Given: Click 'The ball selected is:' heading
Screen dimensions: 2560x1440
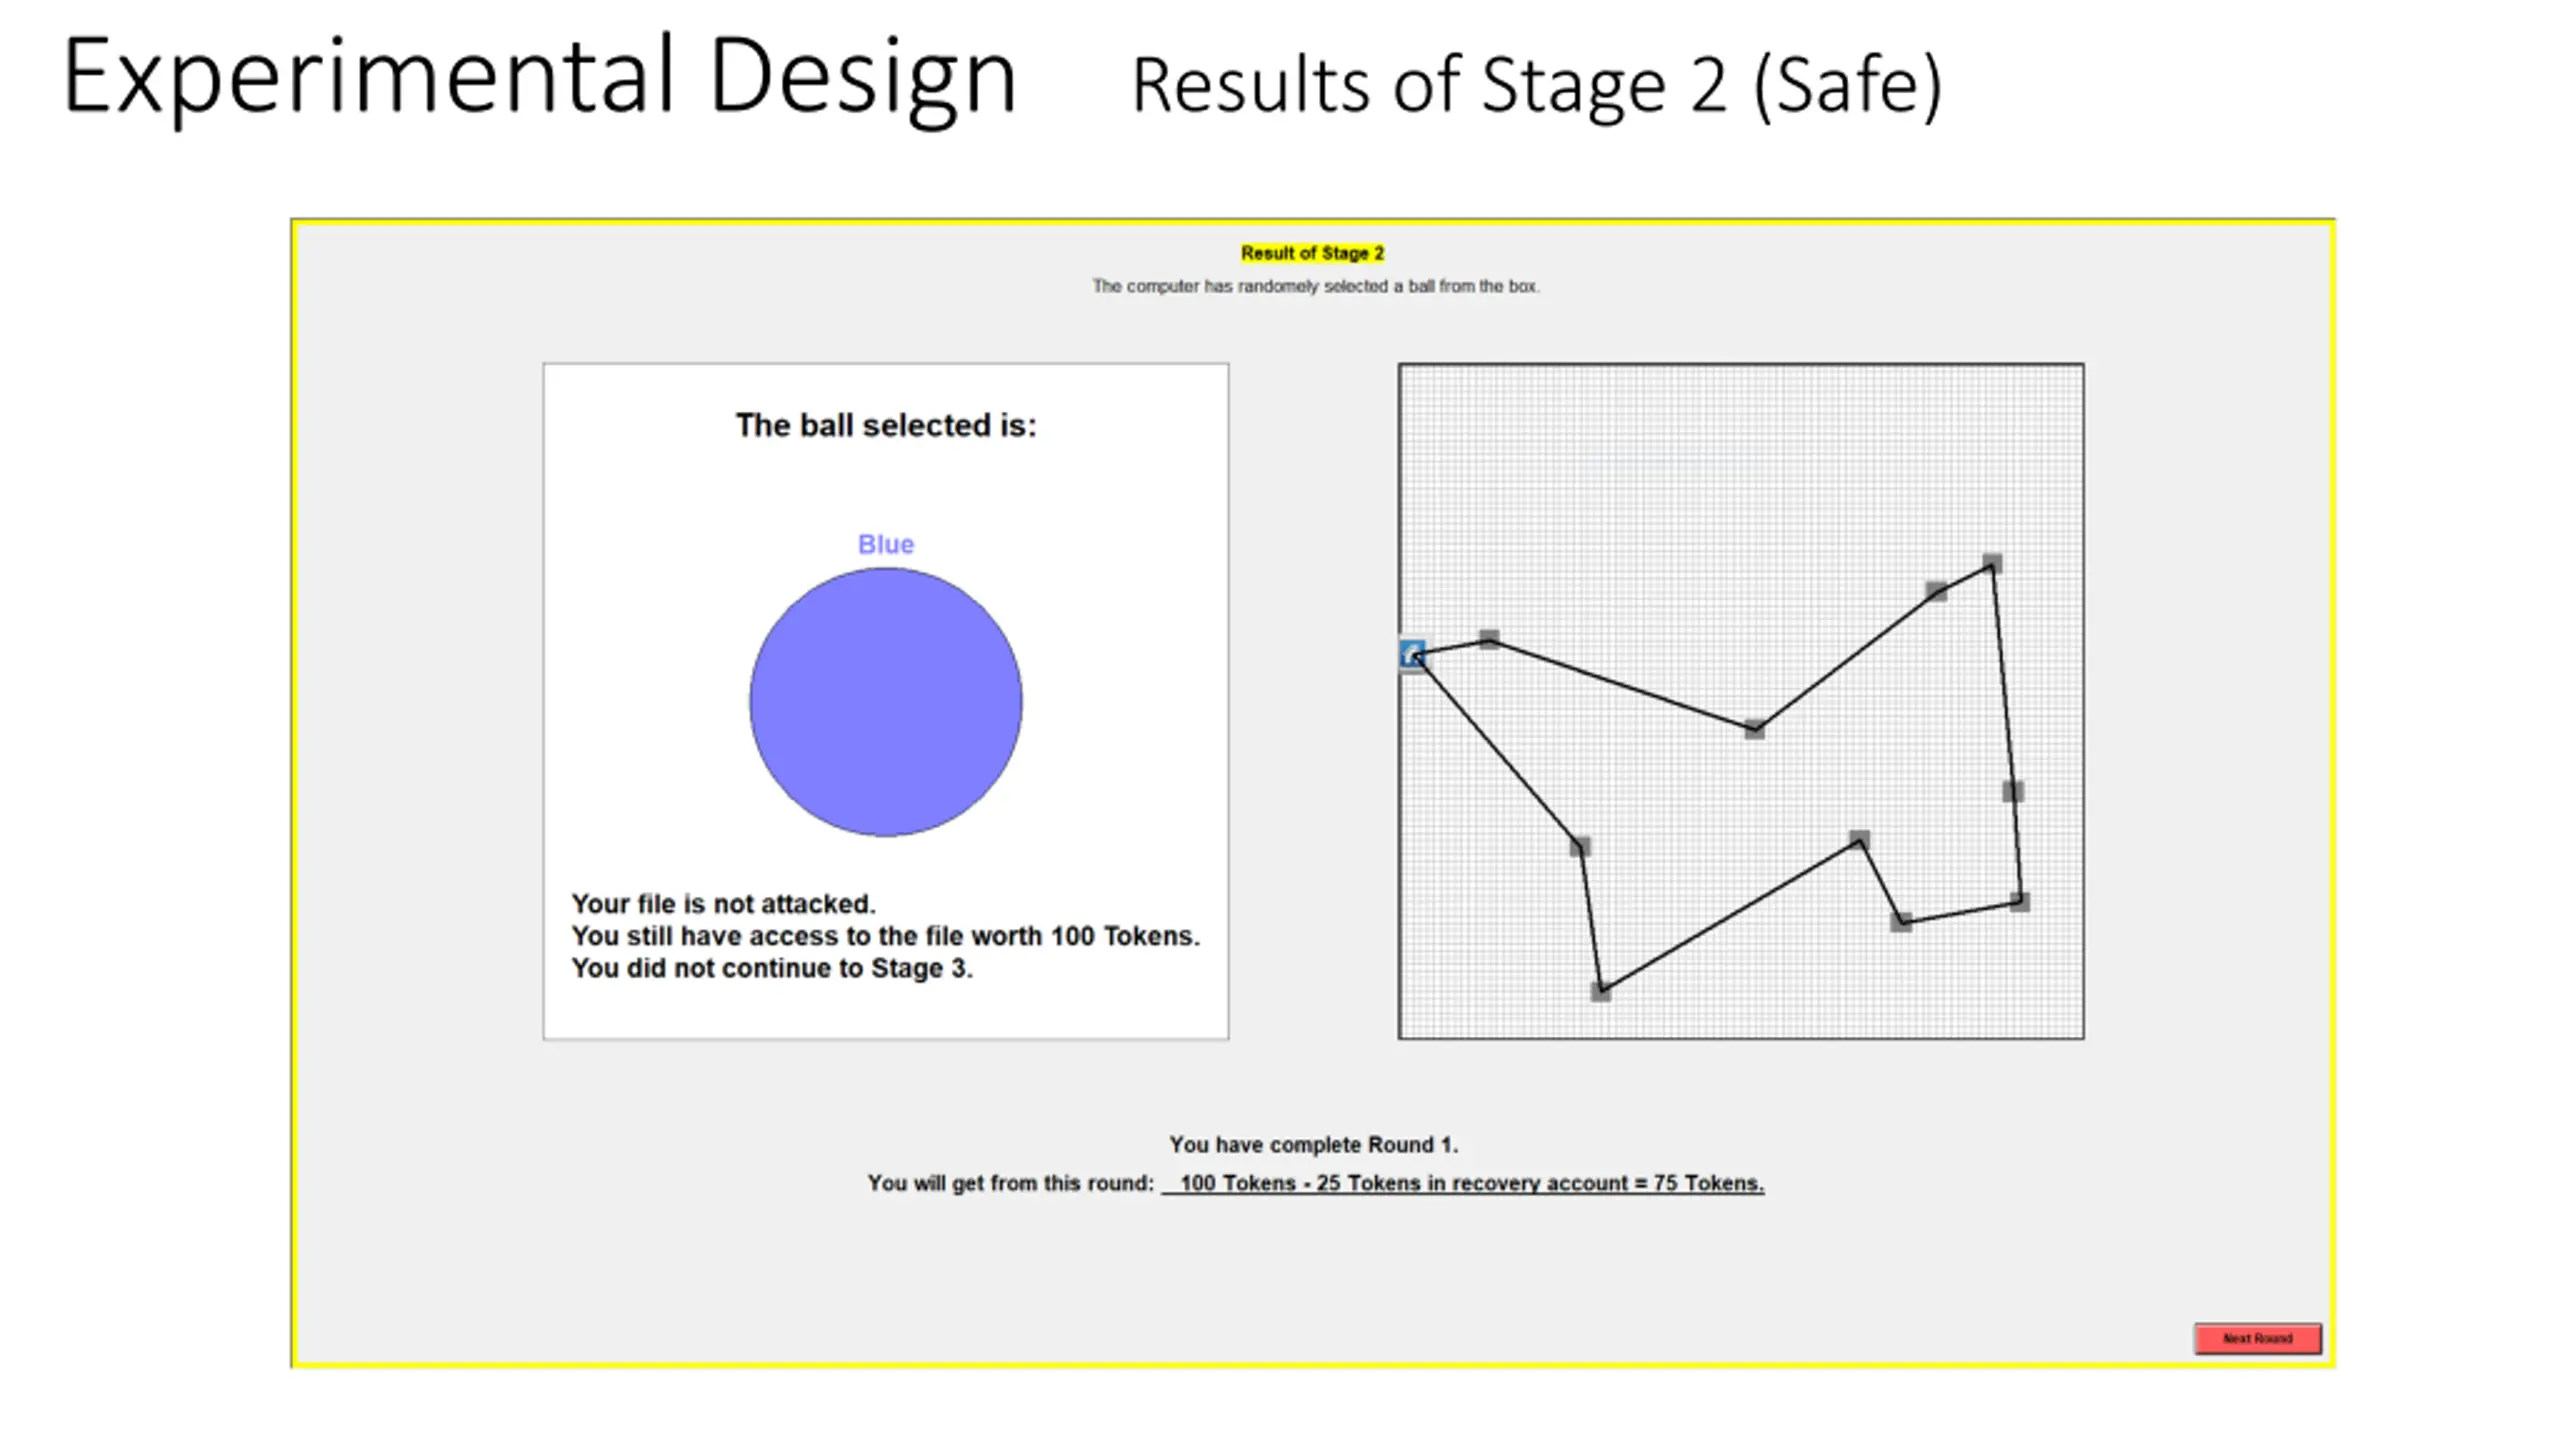Looking at the screenshot, I should coord(886,425).
